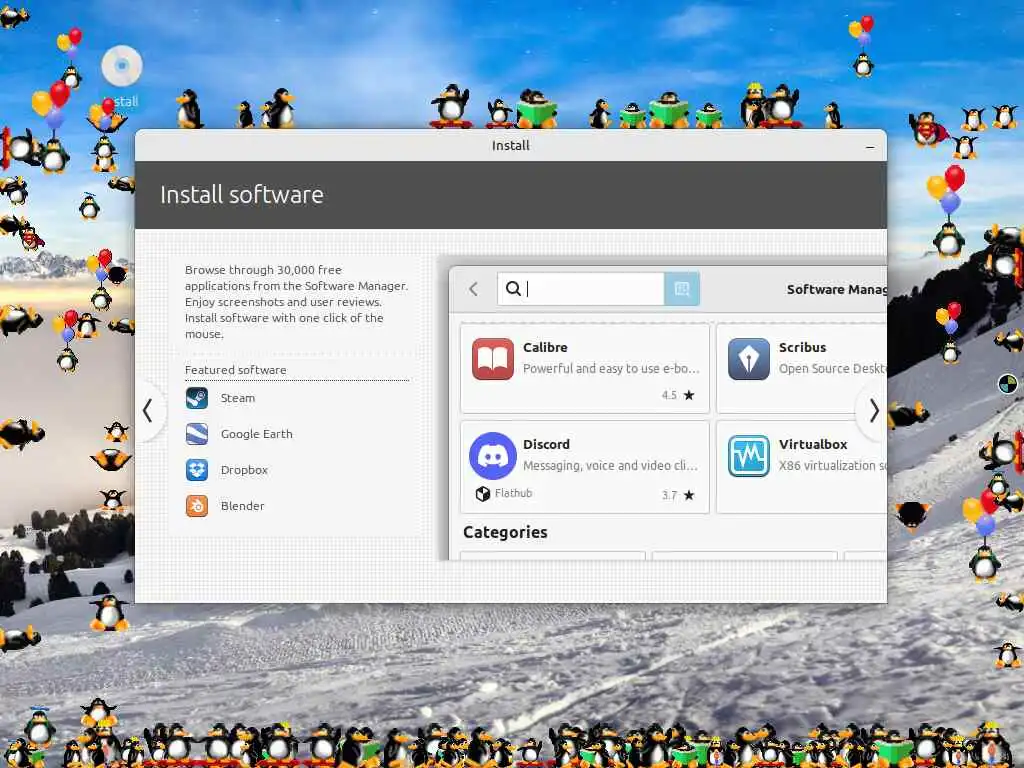Click the Calibre title text
The width and height of the screenshot is (1024, 768).
click(x=545, y=347)
